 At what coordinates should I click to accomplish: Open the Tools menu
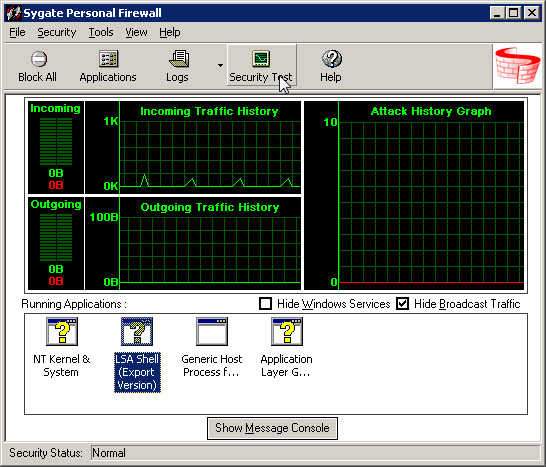click(101, 32)
